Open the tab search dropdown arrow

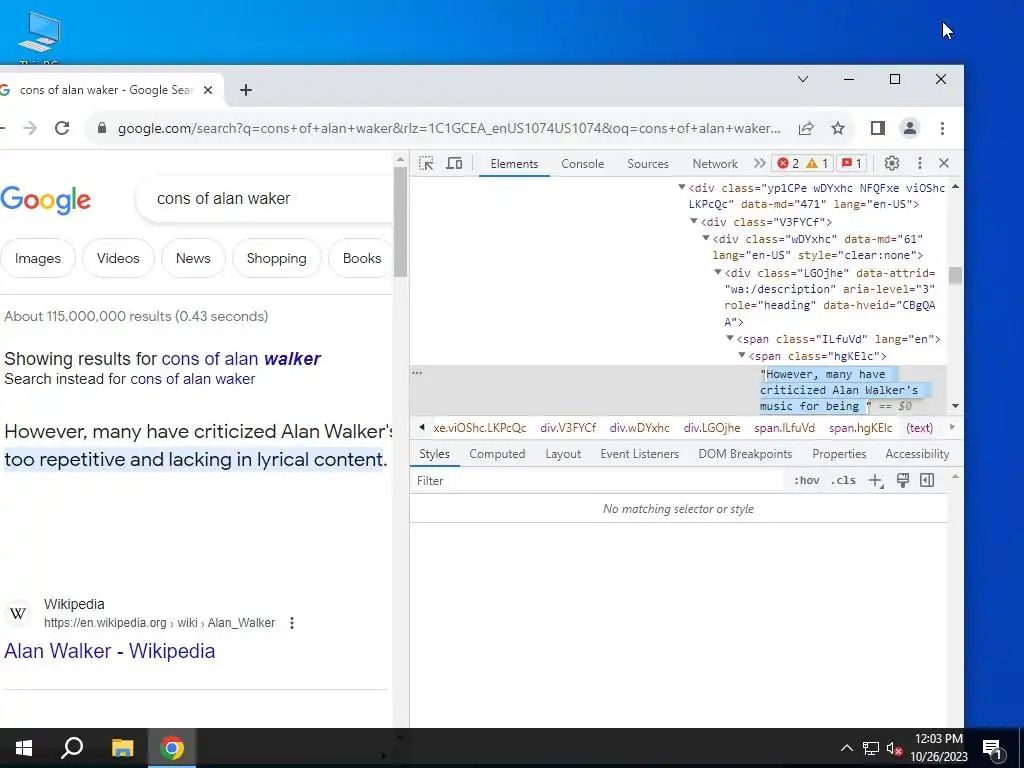[803, 79]
